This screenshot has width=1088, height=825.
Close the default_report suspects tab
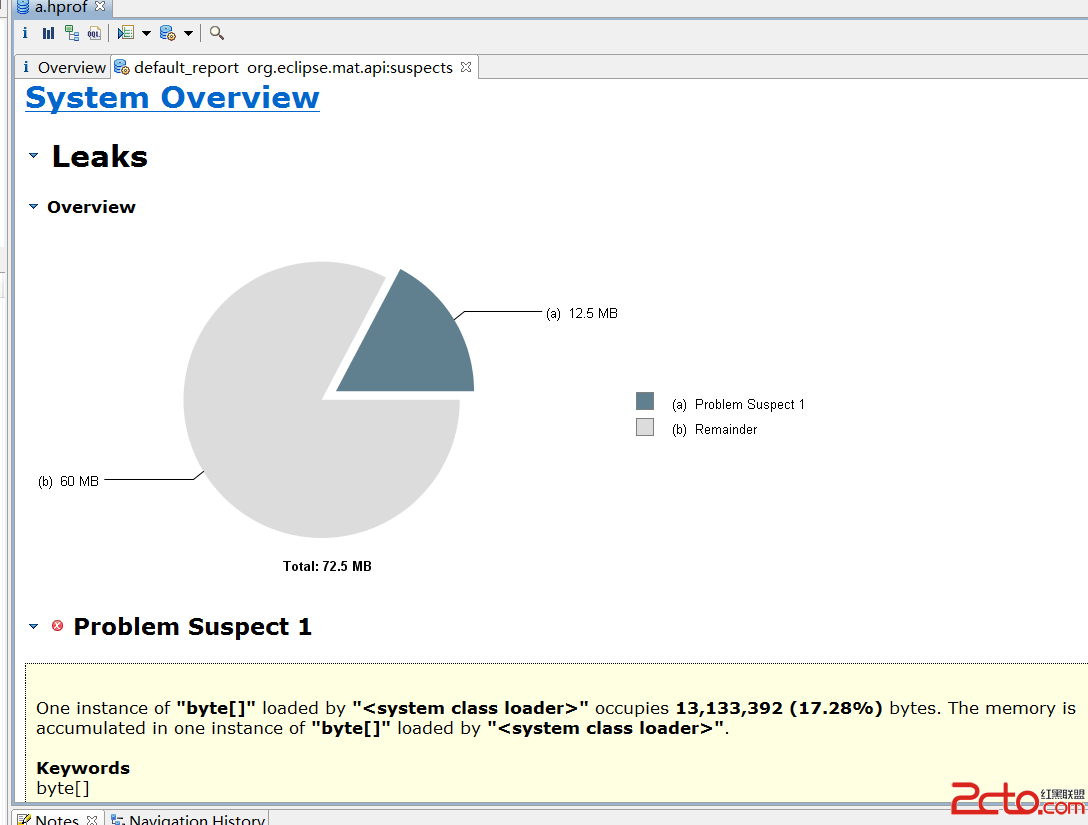coord(466,67)
